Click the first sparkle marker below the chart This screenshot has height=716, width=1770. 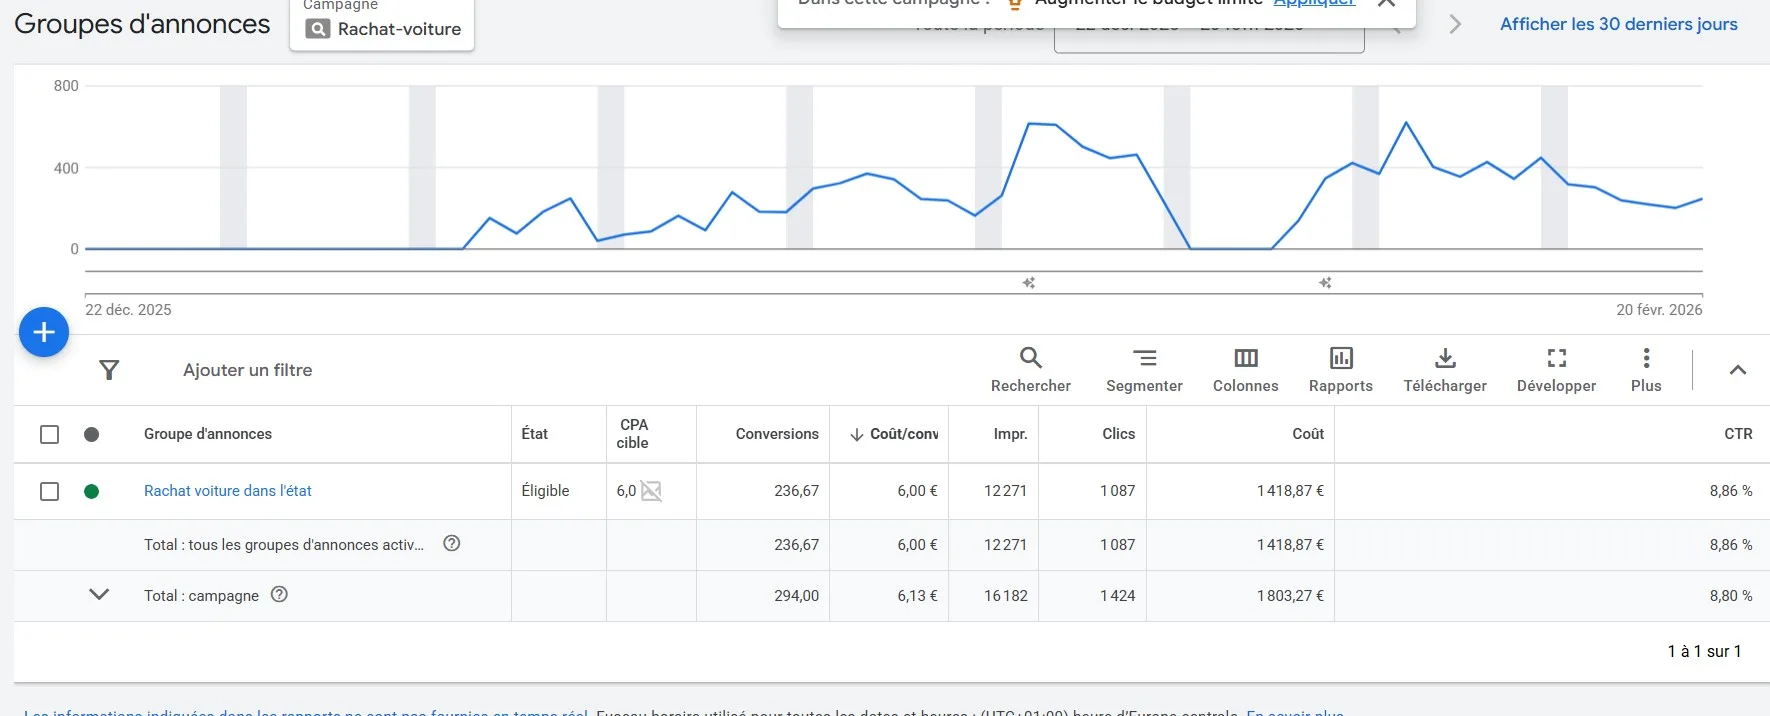(x=1029, y=283)
